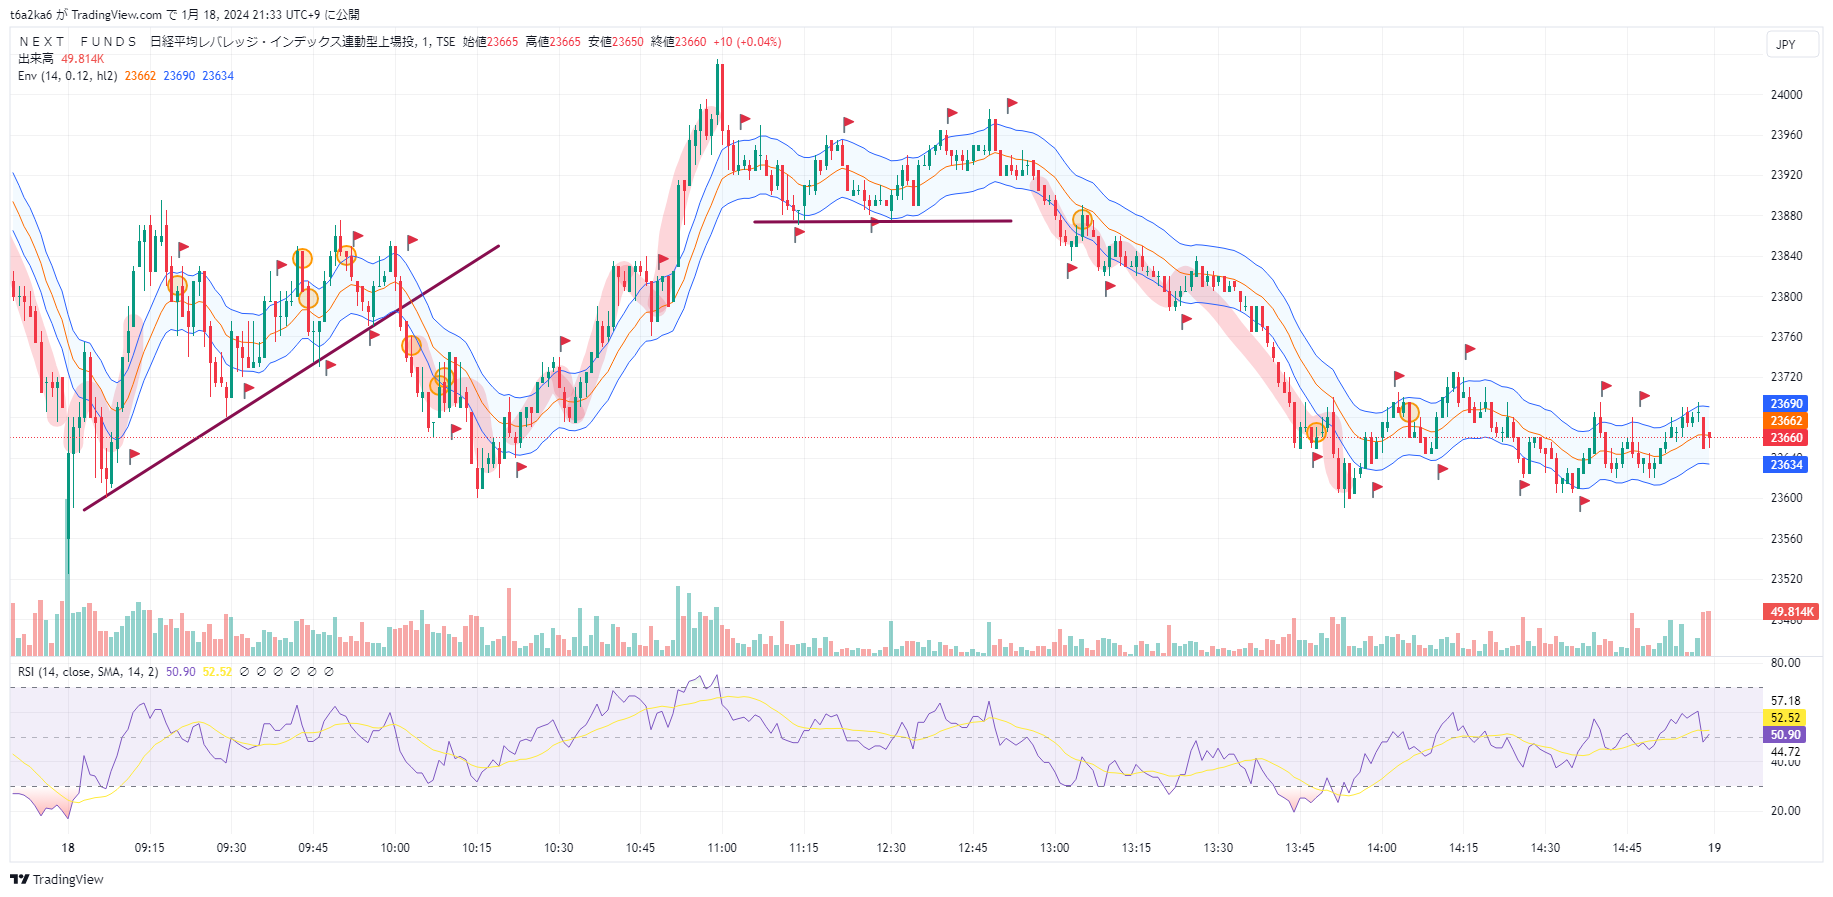The image size is (1833, 897).
Task: Click the orange circle marker just after 14:00
Action: click(1409, 412)
